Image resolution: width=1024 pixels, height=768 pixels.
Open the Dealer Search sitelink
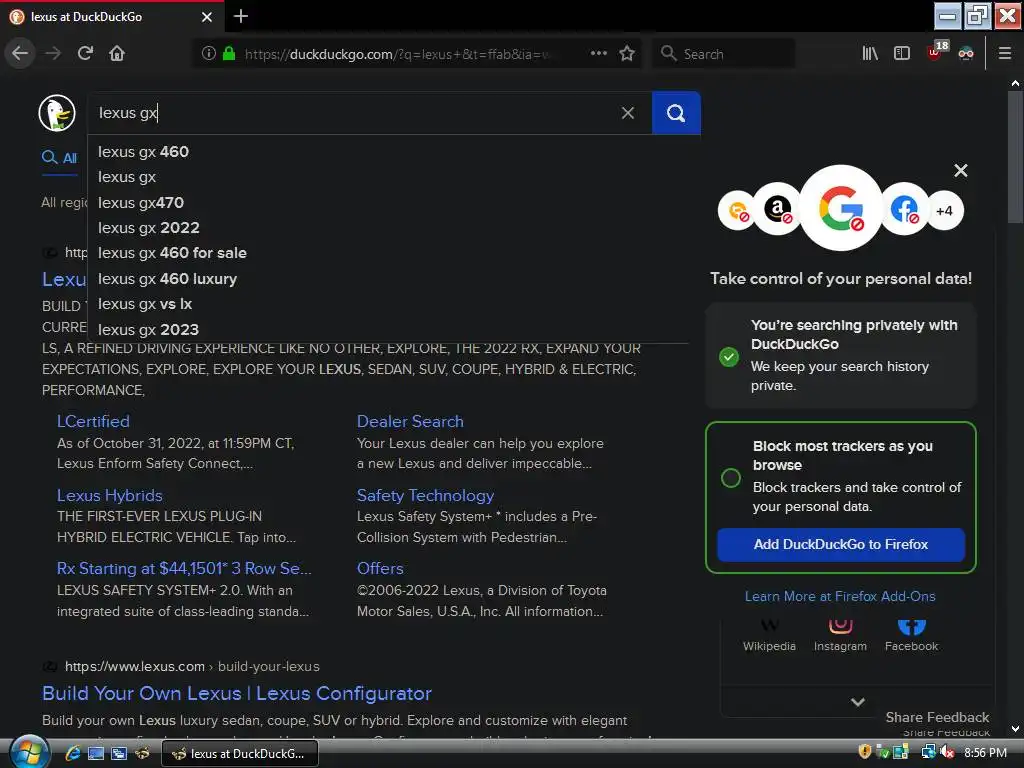[x=410, y=421]
